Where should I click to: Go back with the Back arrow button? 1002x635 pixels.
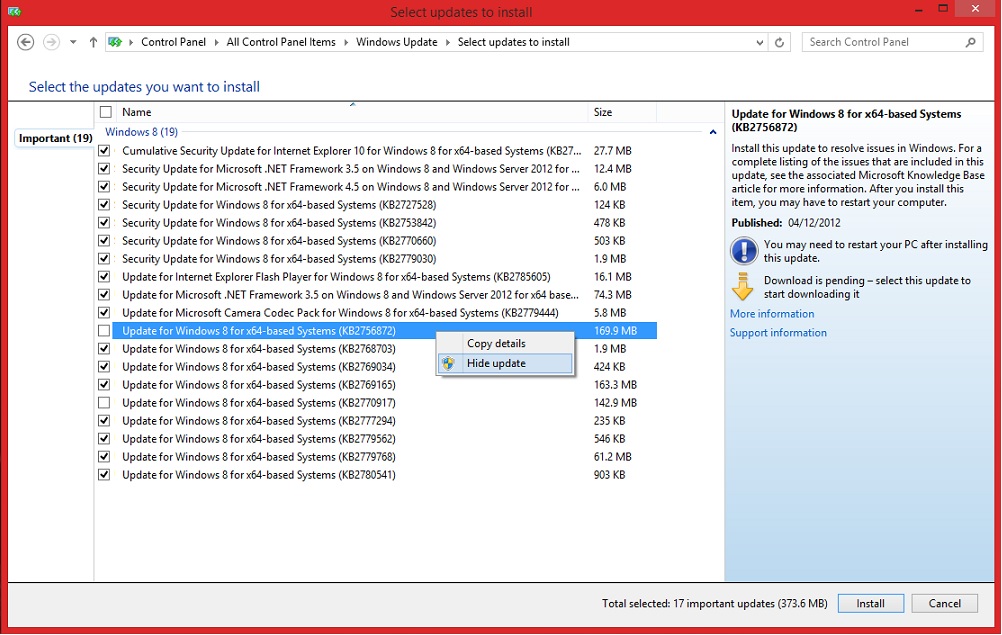[x=26, y=42]
